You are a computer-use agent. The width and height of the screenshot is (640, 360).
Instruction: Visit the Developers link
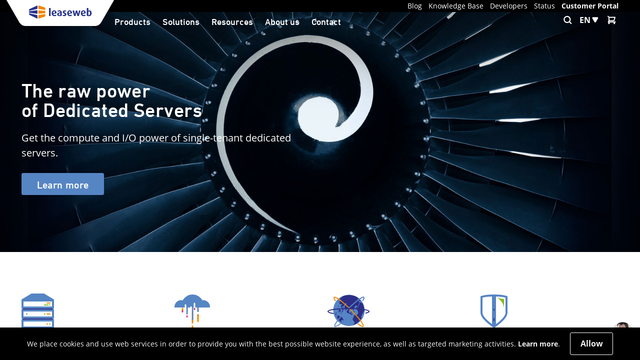click(508, 6)
